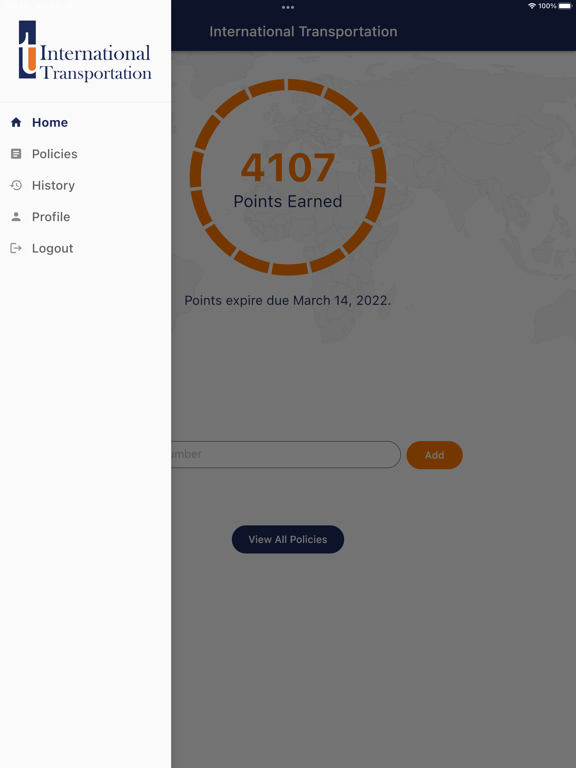Tap the orange Add button

point(434,455)
